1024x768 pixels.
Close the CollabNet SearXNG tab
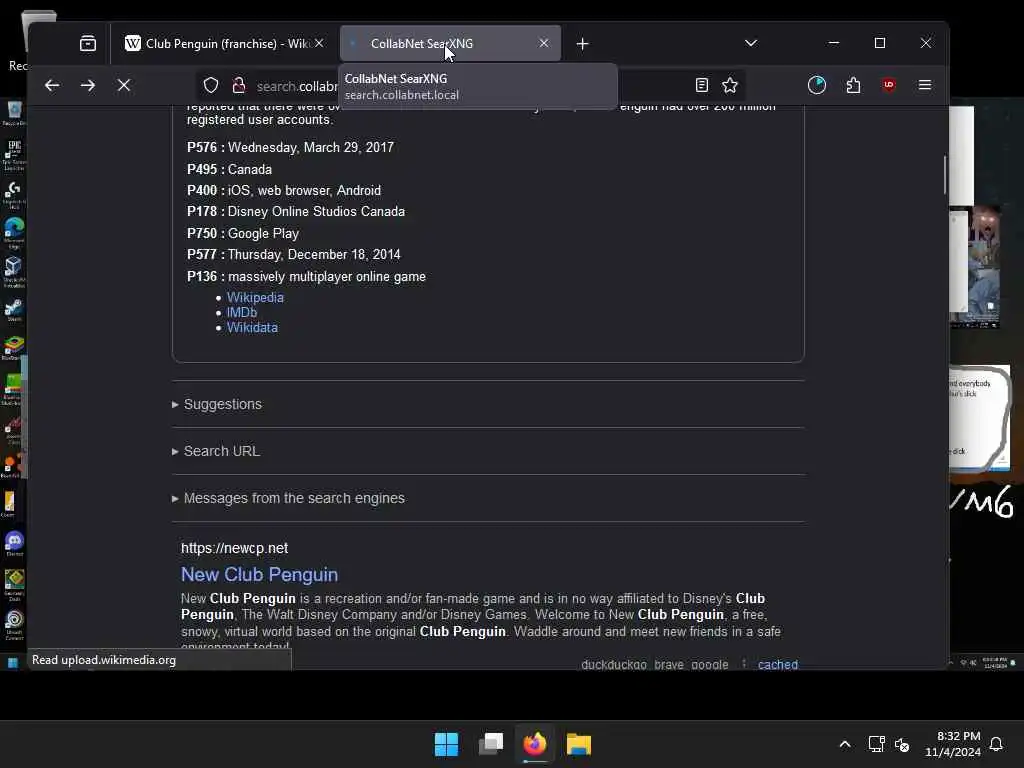pos(543,43)
